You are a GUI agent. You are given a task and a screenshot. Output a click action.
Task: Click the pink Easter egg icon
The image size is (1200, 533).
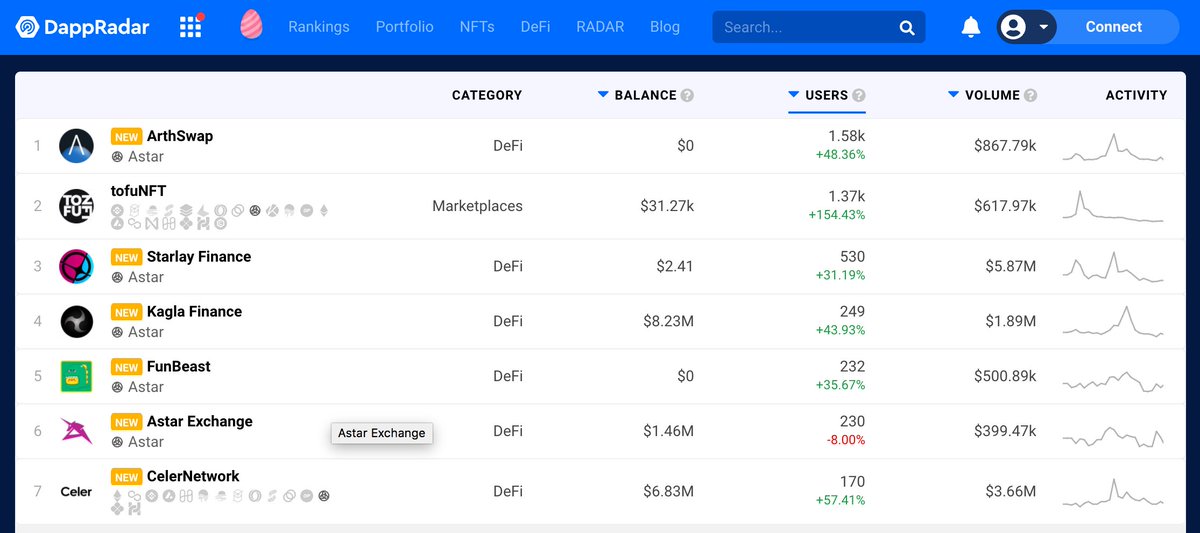(x=252, y=25)
